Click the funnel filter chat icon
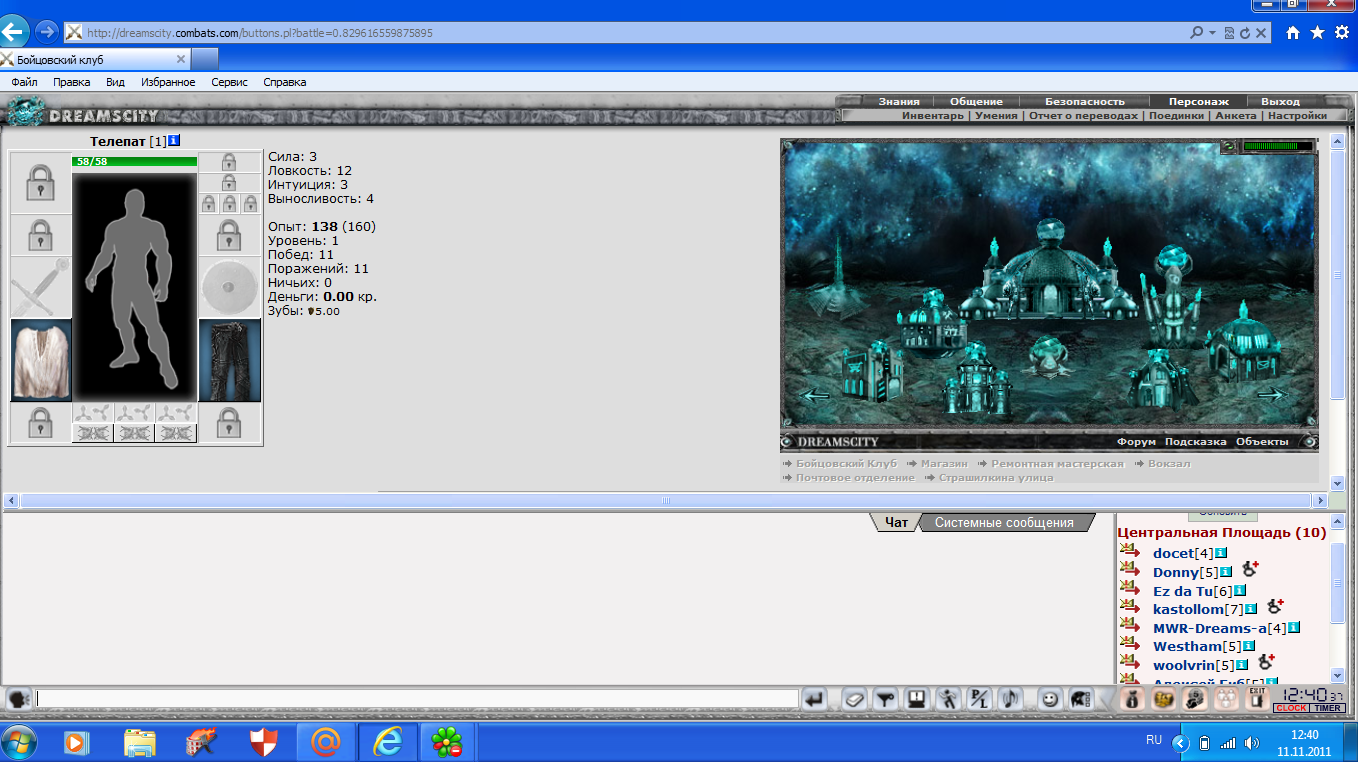 (884, 699)
